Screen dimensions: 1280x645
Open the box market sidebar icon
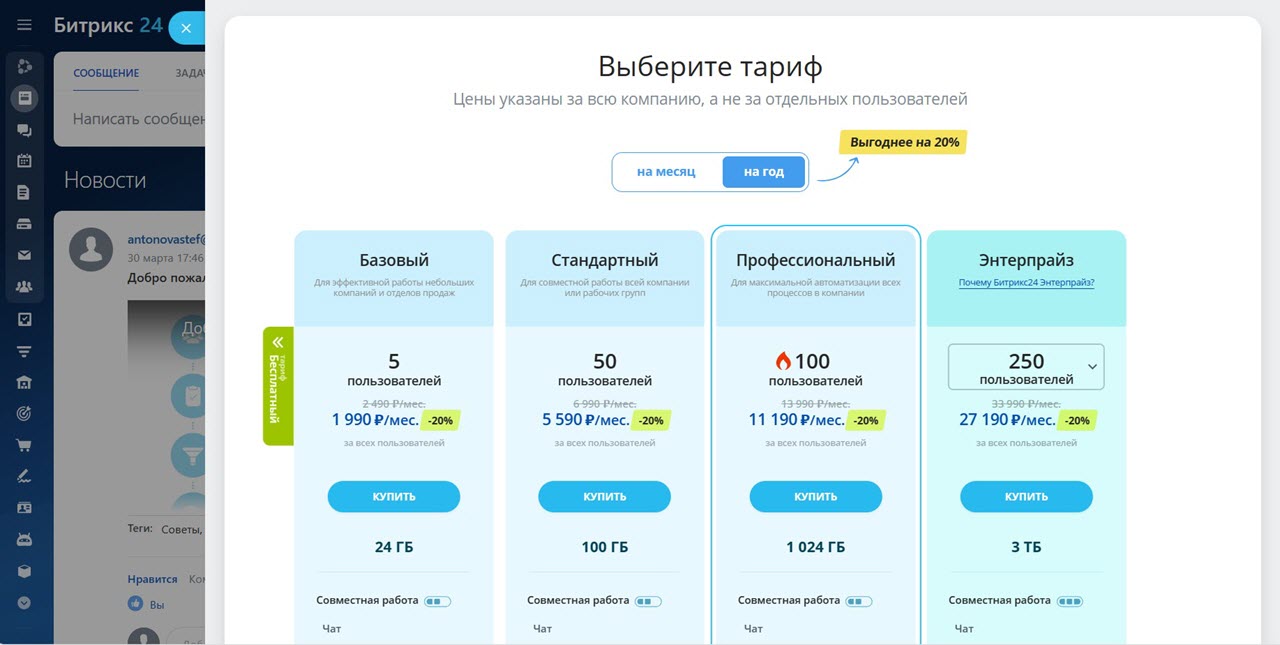coord(24,571)
